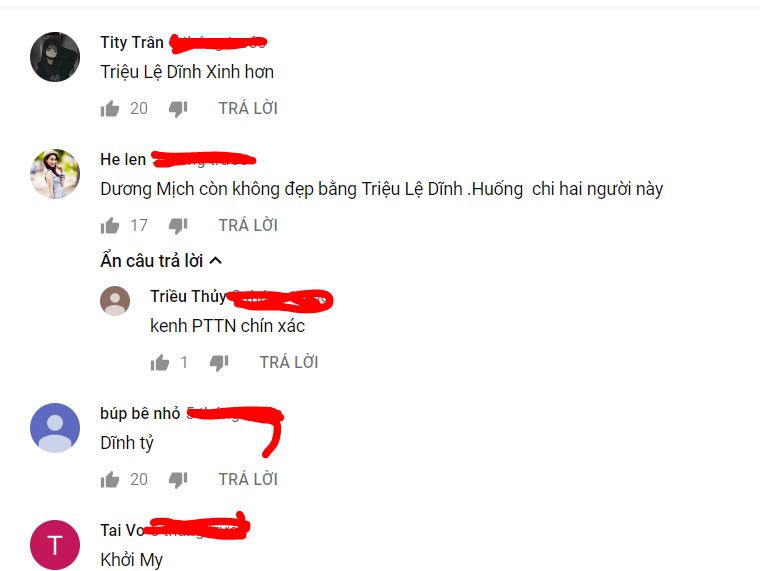Collapse replies with 'Ẩn câu trả lời'
Viewport: 760px width, 571px height.
[x=161, y=261]
